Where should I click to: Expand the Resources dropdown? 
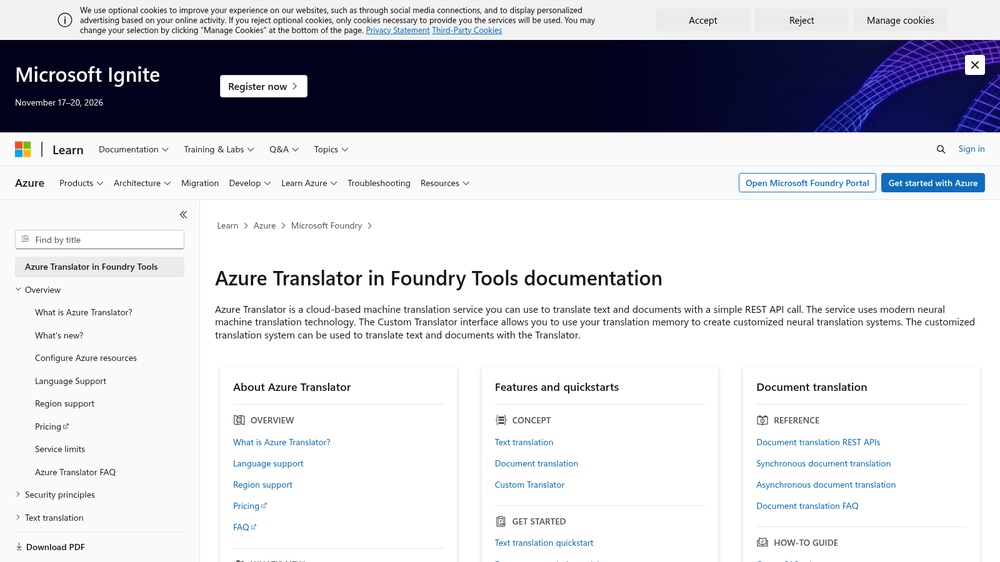(x=445, y=183)
